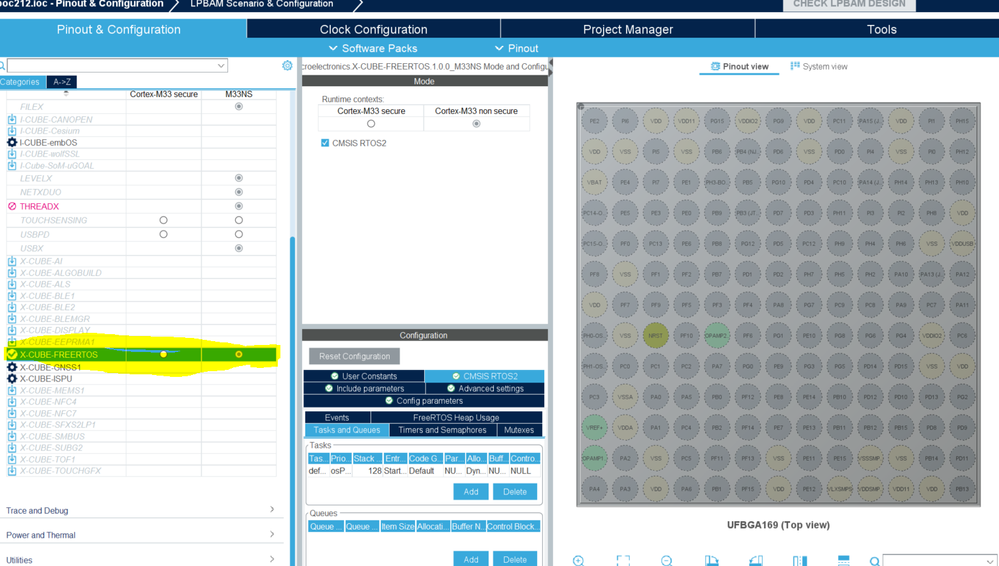This screenshot has height=566, width=999.
Task: Click the sort arrows in list header
Action: [66, 93]
